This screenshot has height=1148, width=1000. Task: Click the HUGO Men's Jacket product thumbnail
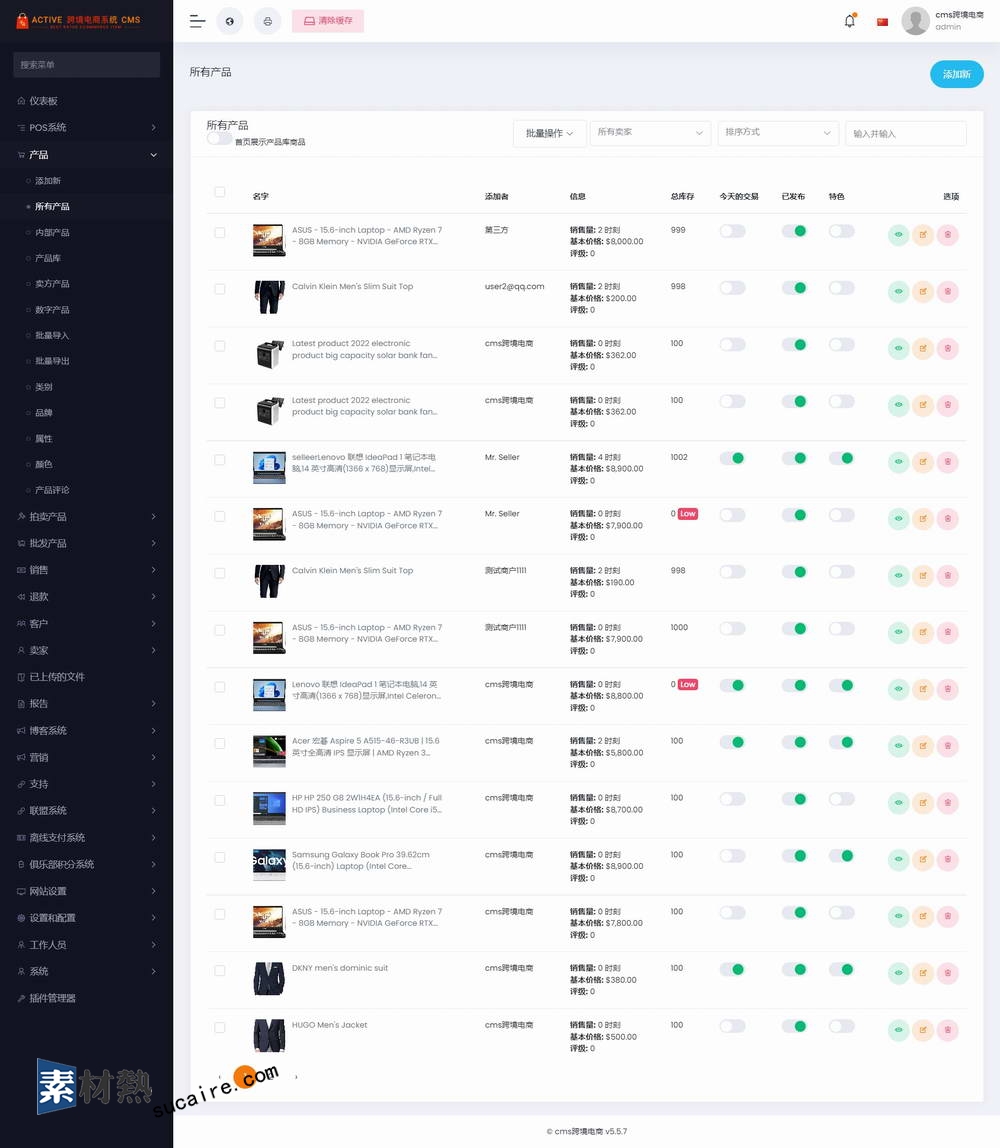coord(269,1035)
